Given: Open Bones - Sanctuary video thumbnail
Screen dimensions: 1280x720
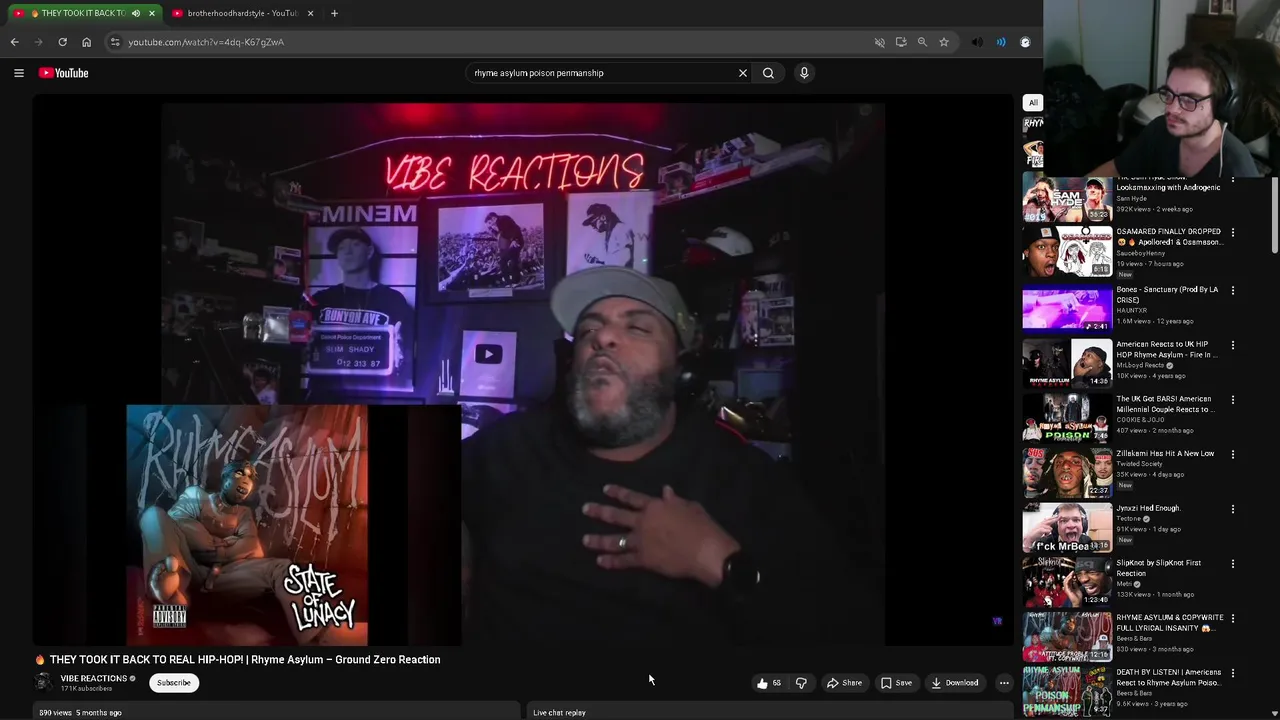Looking at the screenshot, I should tap(1067, 307).
